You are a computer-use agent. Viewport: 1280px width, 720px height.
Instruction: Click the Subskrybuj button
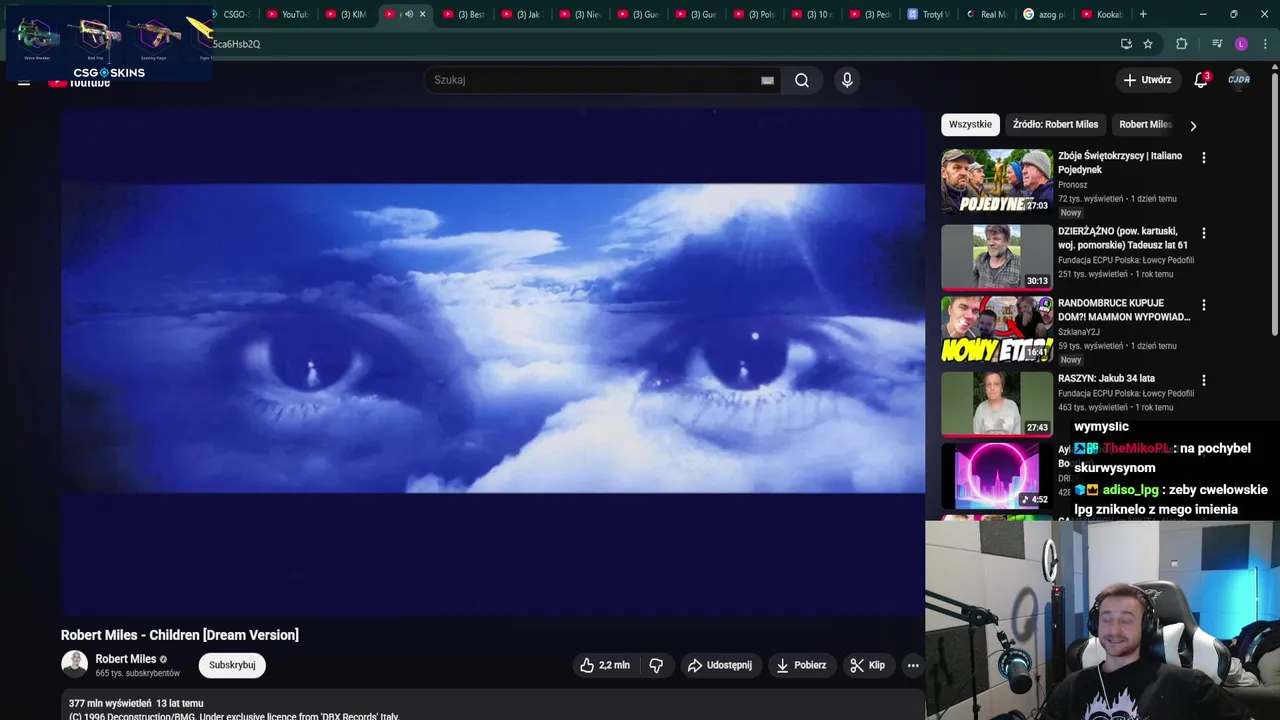click(x=232, y=665)
